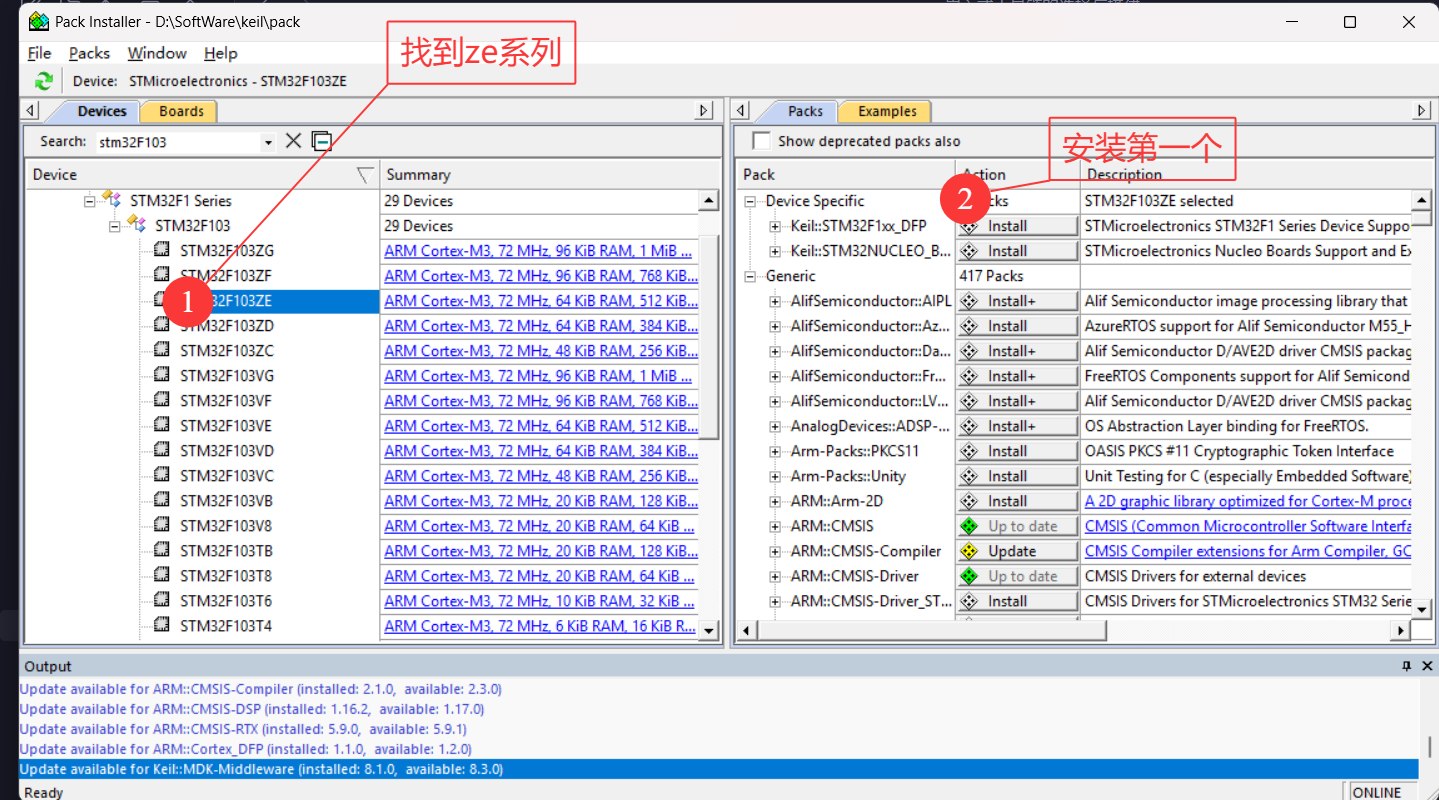Image resolution: width=1439 pixels, height=800 pixels.
Task: Click the chip icon beside STM32F103T8
Action: click(x=162, y=575)
